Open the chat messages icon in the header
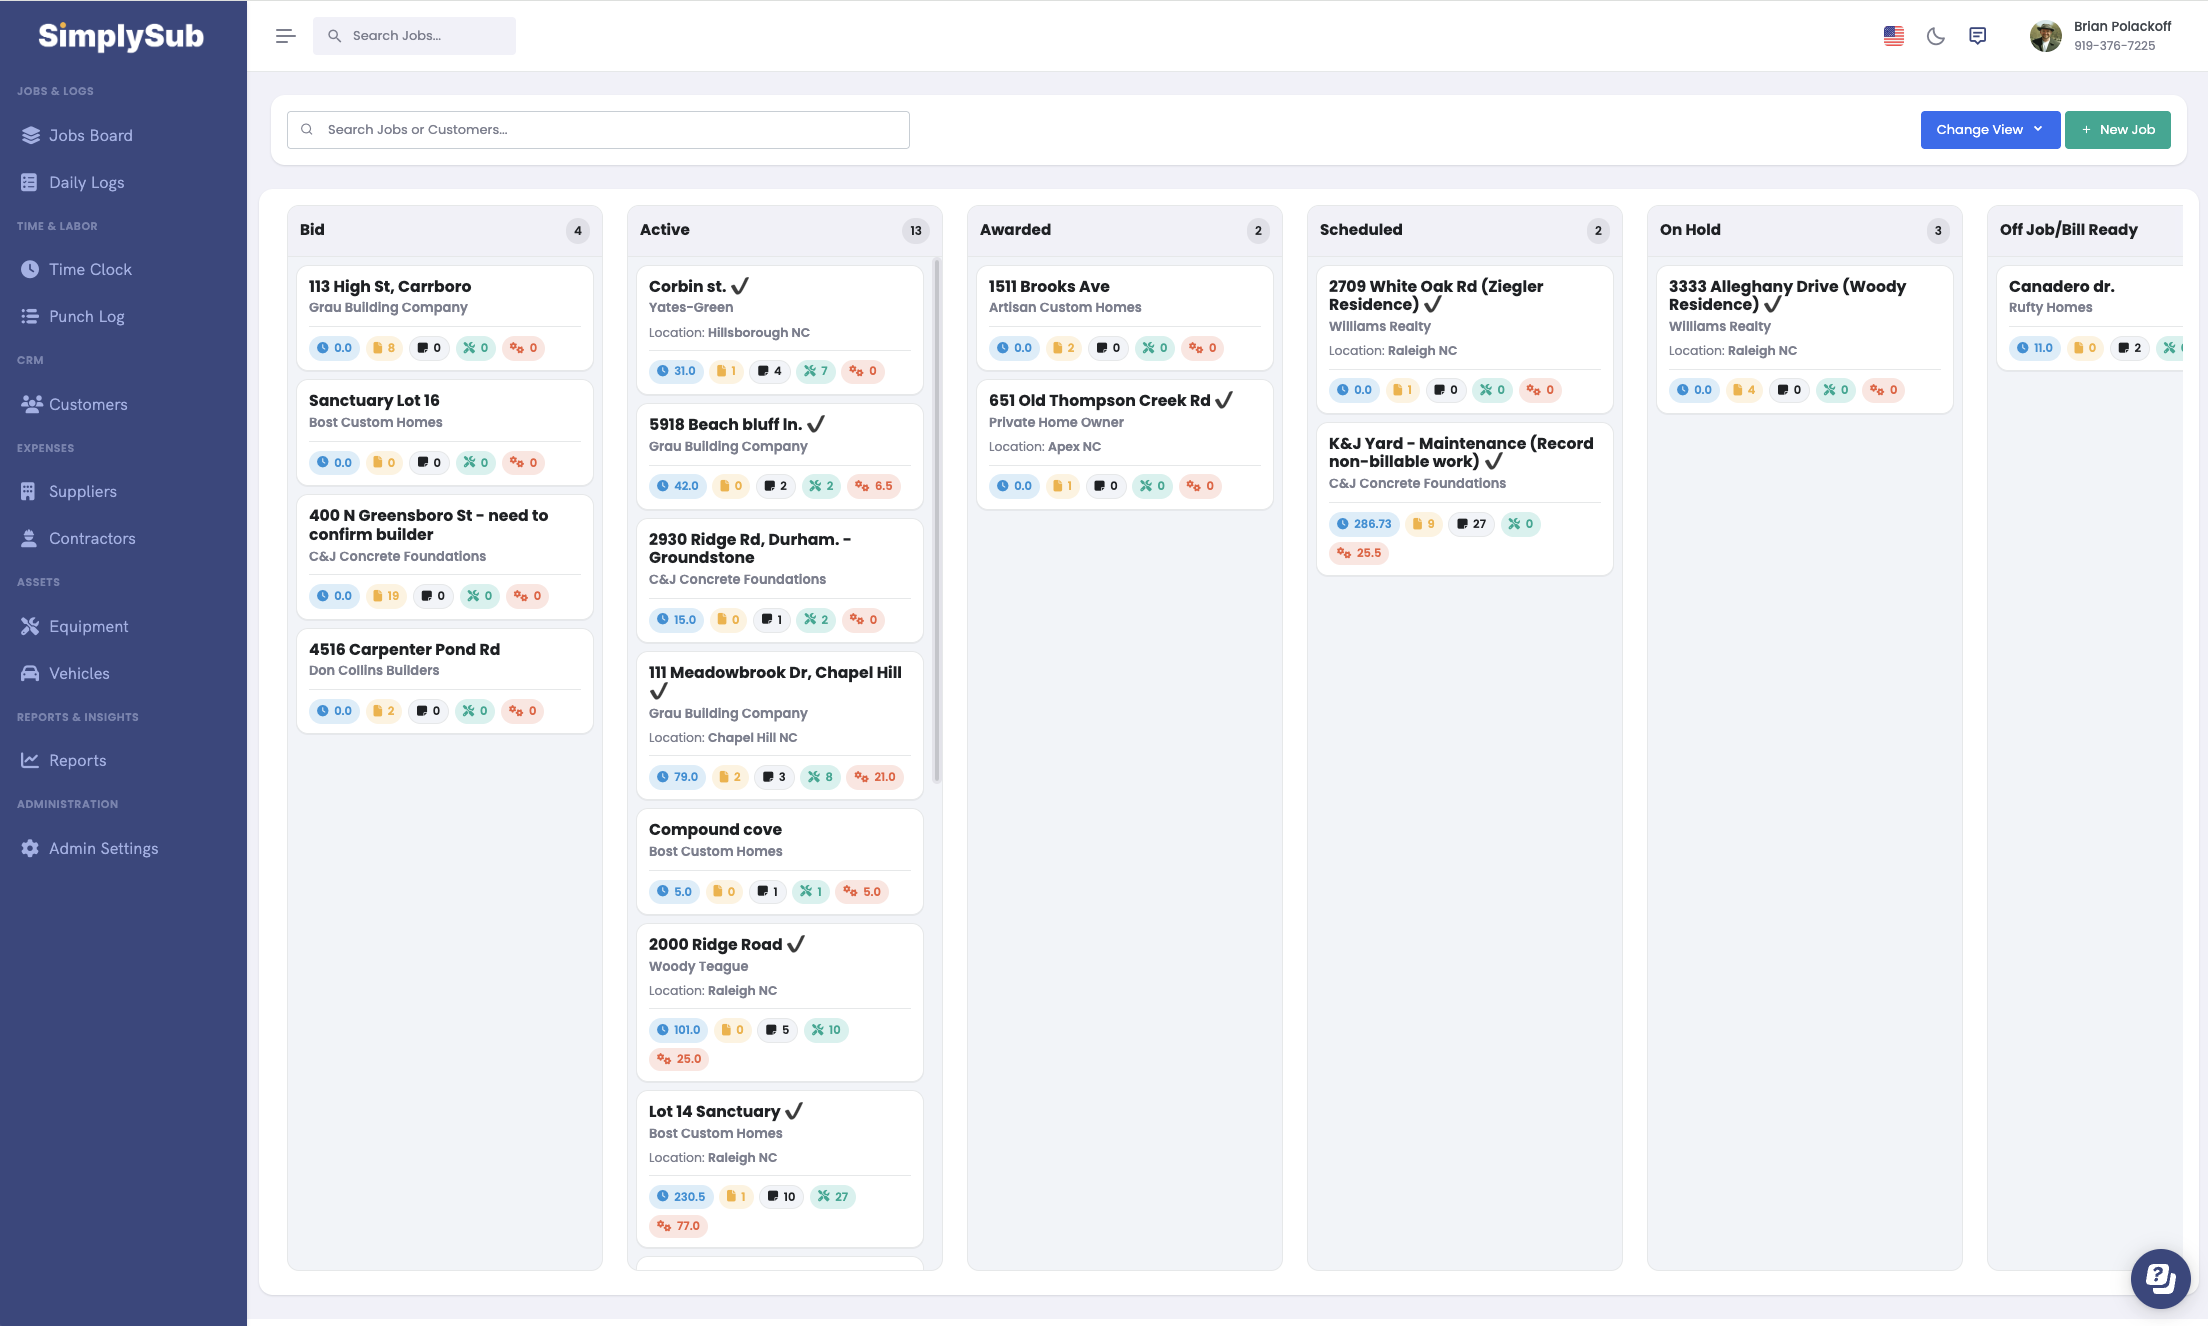The width and height of the screenshot is (2208, 1326). coord(1977,36)
